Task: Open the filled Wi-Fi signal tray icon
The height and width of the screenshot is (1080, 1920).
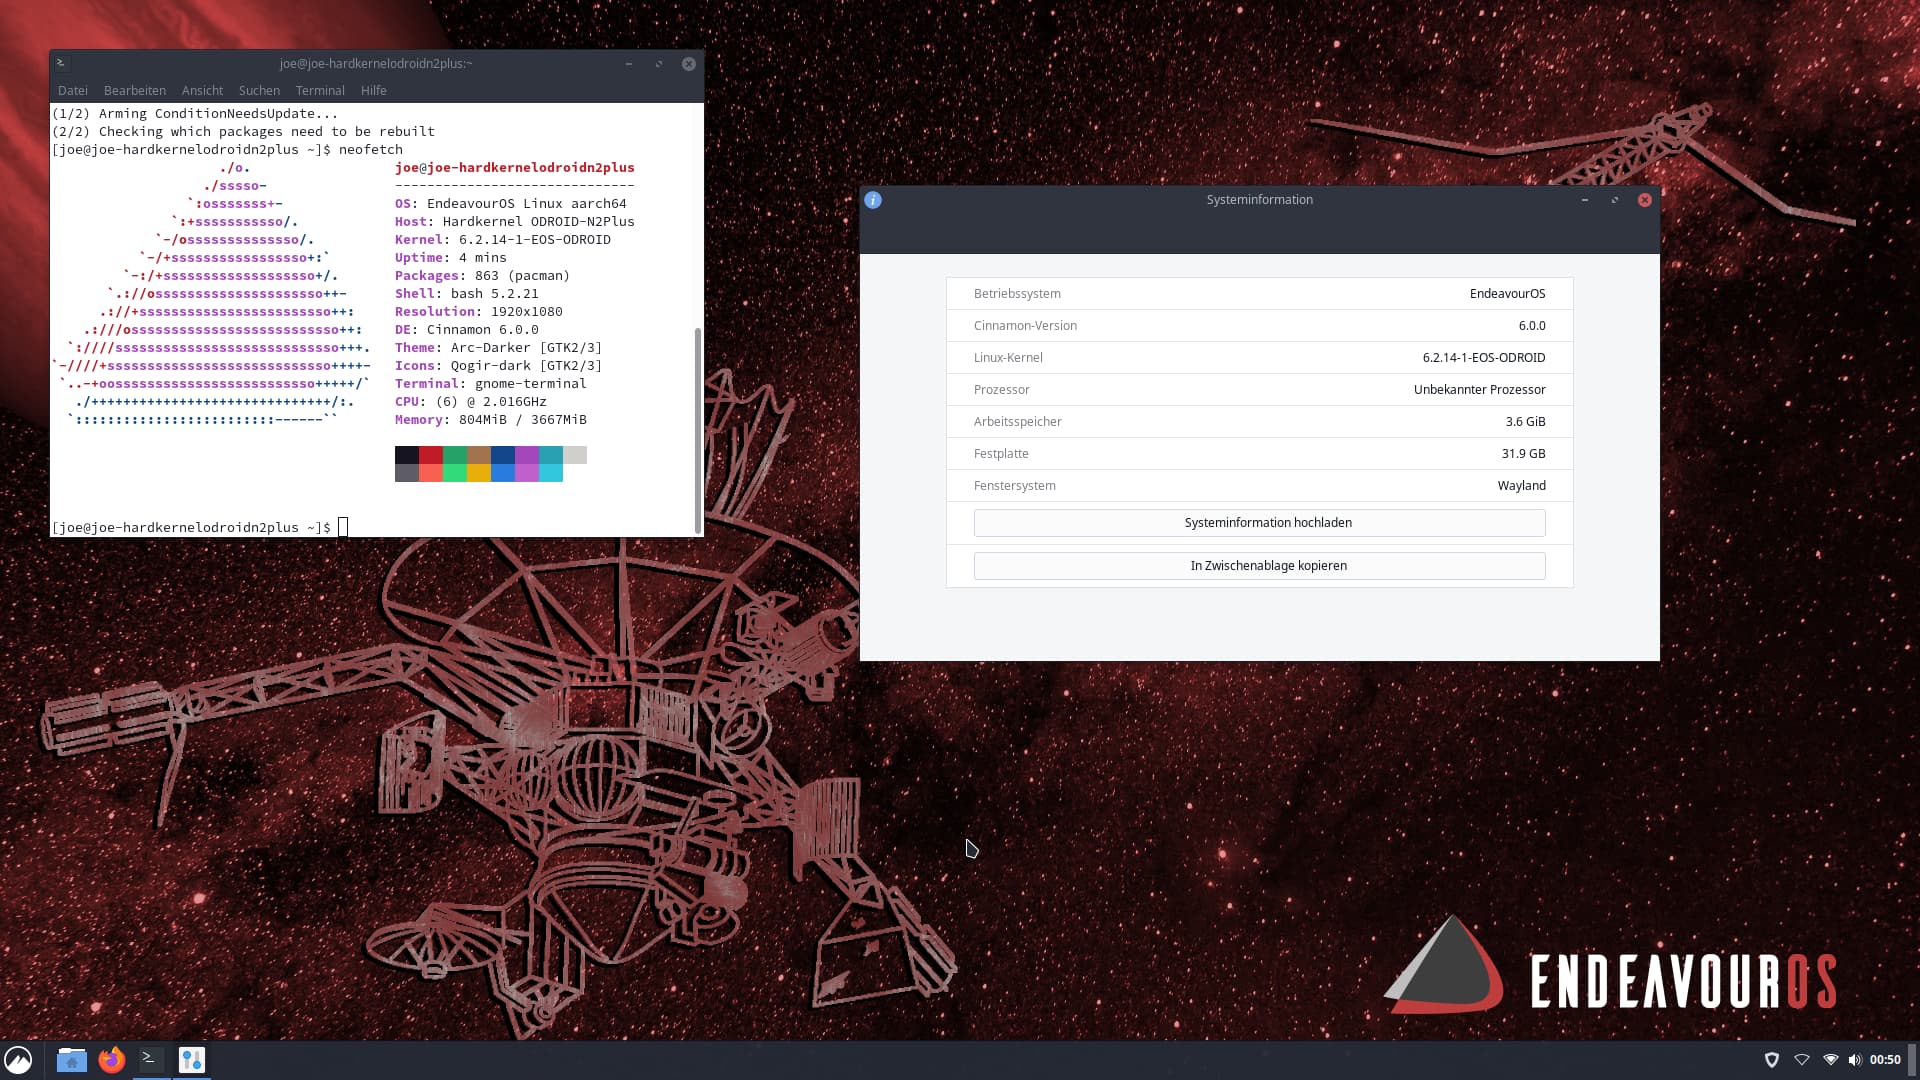Action: (1830, 1060)
